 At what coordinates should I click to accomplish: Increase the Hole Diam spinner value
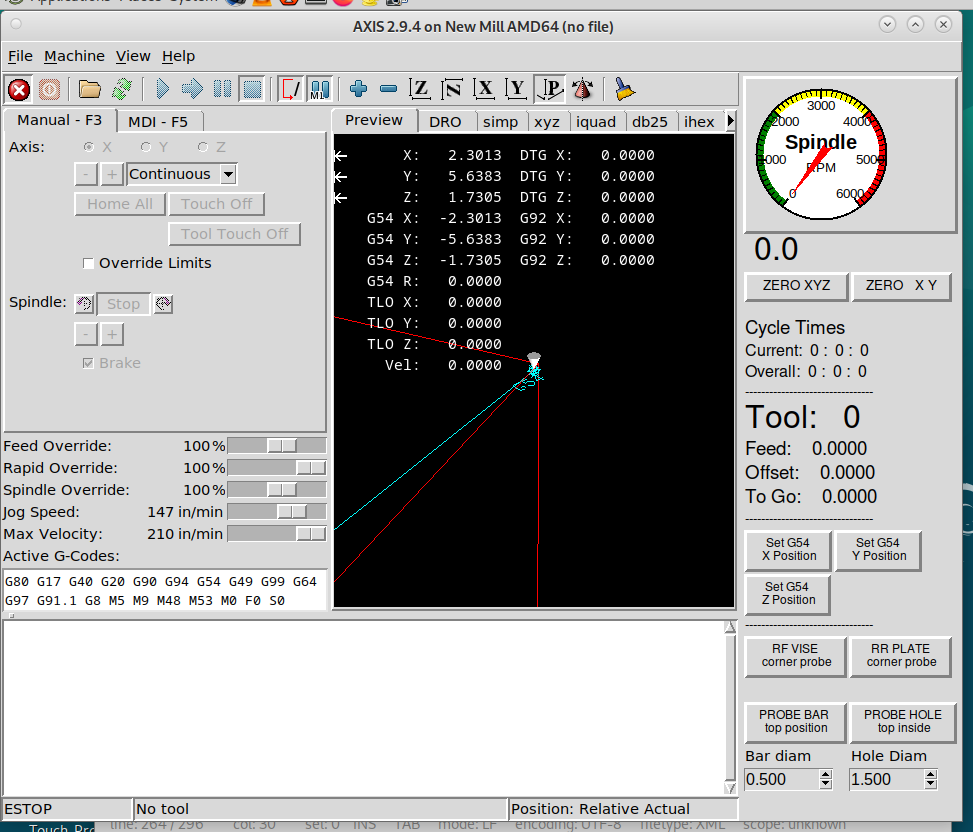(x=931, y=774)
